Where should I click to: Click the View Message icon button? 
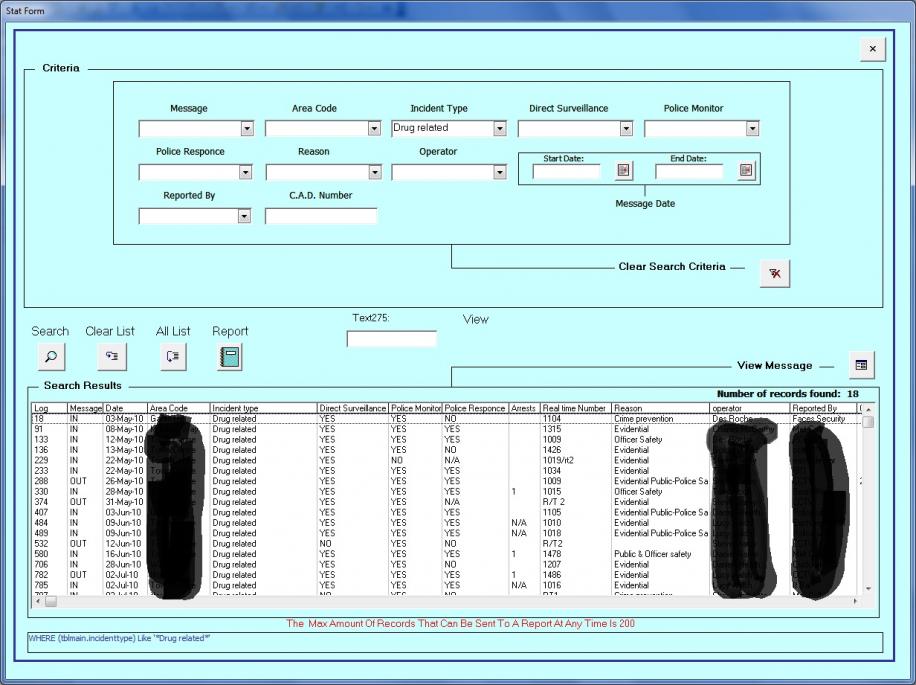point(859,366)
